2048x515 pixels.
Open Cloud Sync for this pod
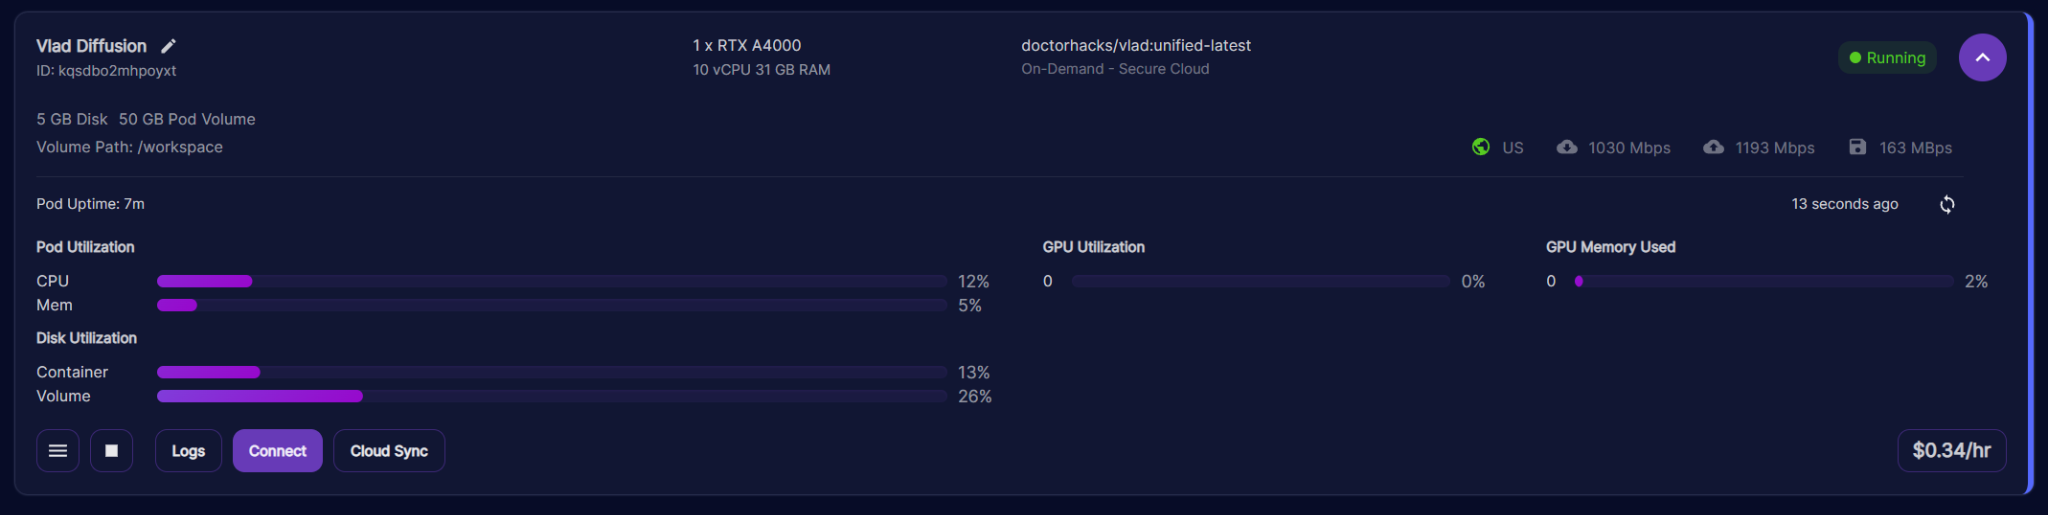tap(389, 451)
